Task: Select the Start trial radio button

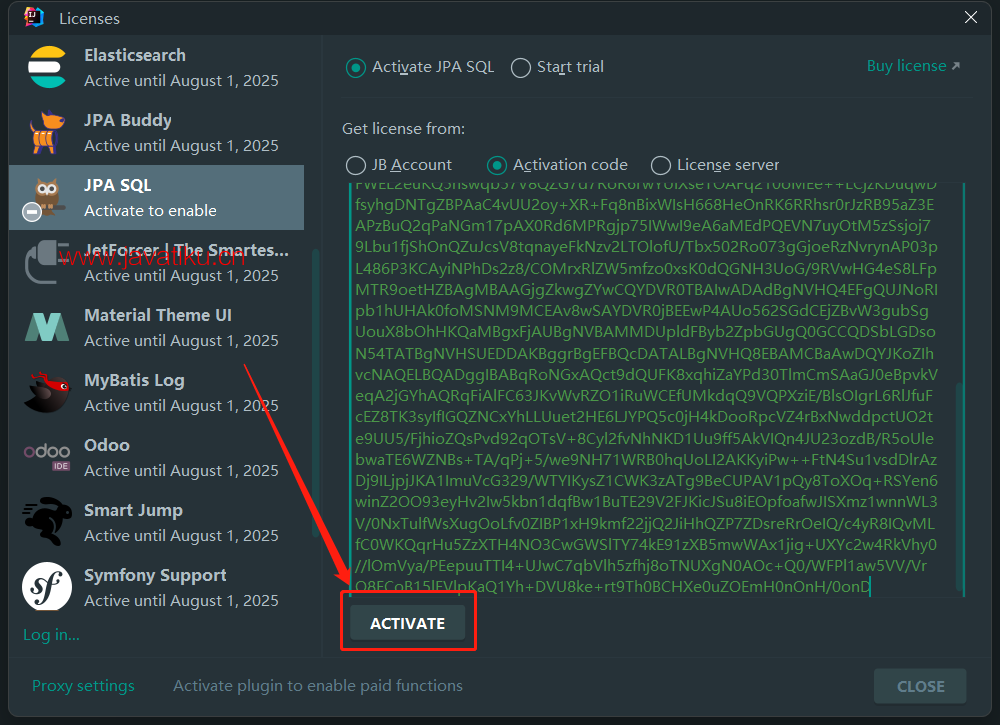Action: point(520,68)
